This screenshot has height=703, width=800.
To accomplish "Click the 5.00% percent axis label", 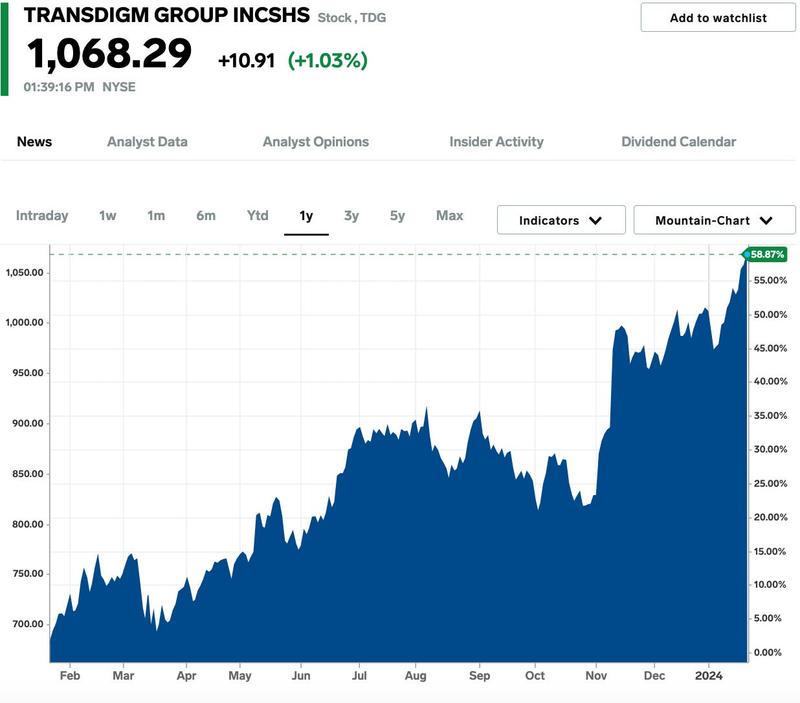I will [767, 618].
